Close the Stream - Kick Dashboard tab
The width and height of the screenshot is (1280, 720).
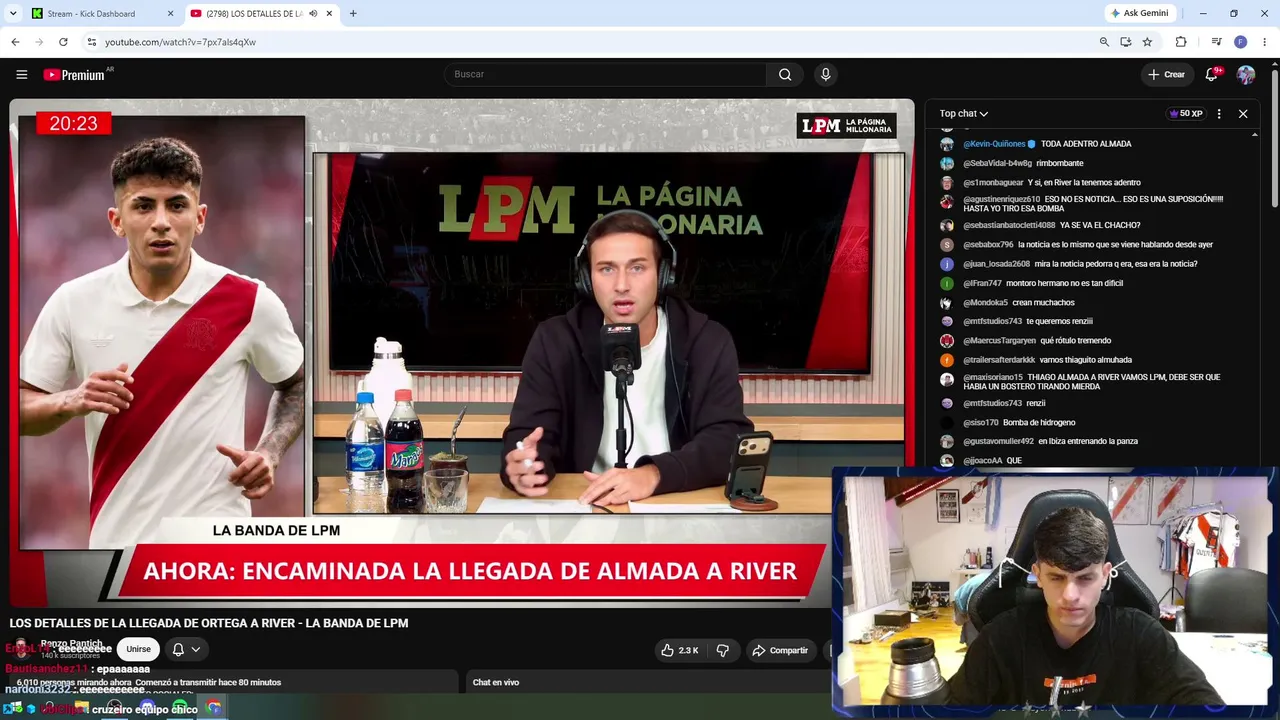[170, 14]
